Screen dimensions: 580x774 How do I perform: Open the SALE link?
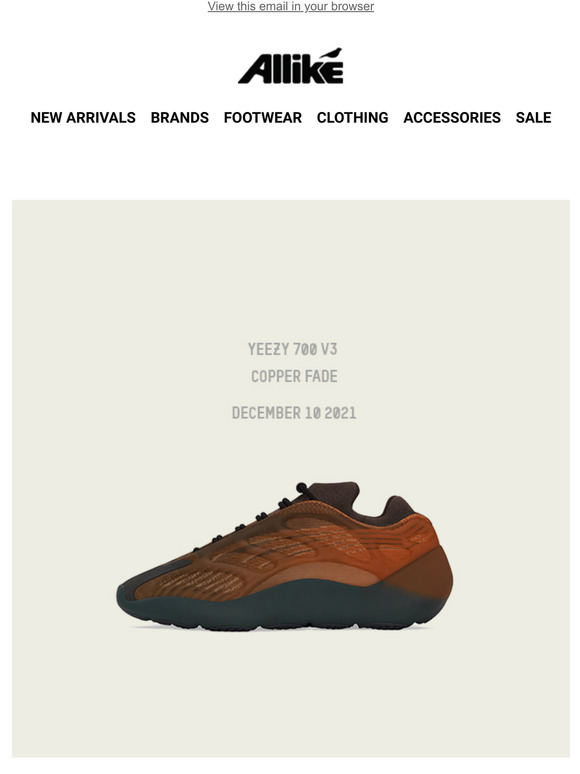pyautogui.click(x=533, y=117)
